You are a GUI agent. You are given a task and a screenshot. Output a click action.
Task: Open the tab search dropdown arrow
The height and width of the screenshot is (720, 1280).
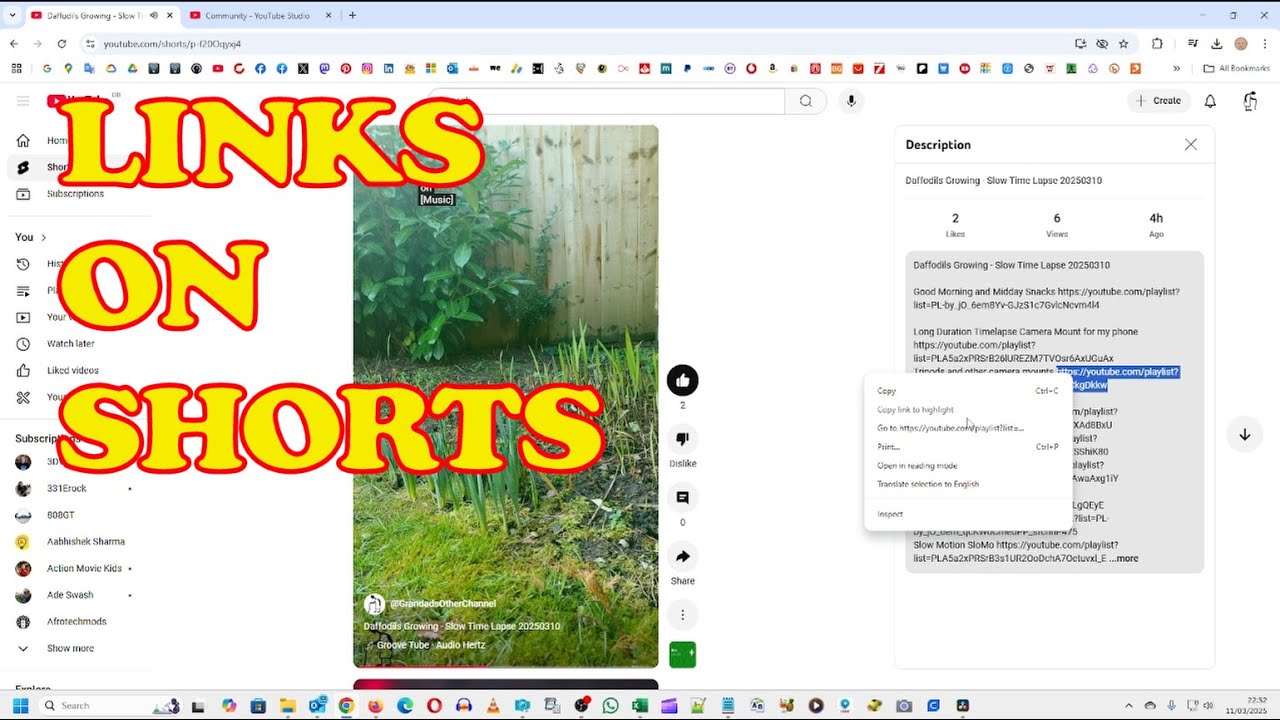(x=12, y=15)
